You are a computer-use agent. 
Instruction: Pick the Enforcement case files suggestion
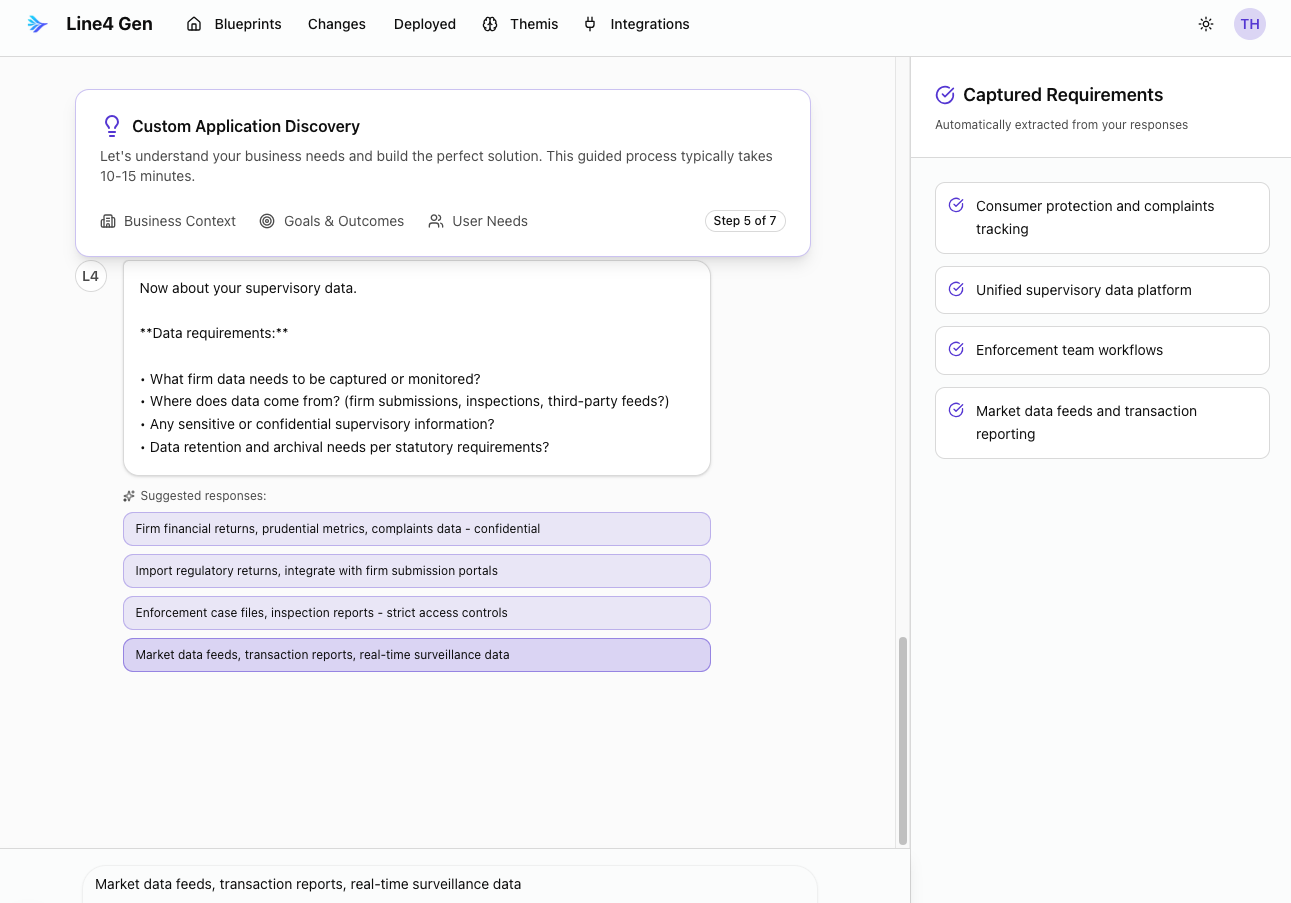click(416, 613)
